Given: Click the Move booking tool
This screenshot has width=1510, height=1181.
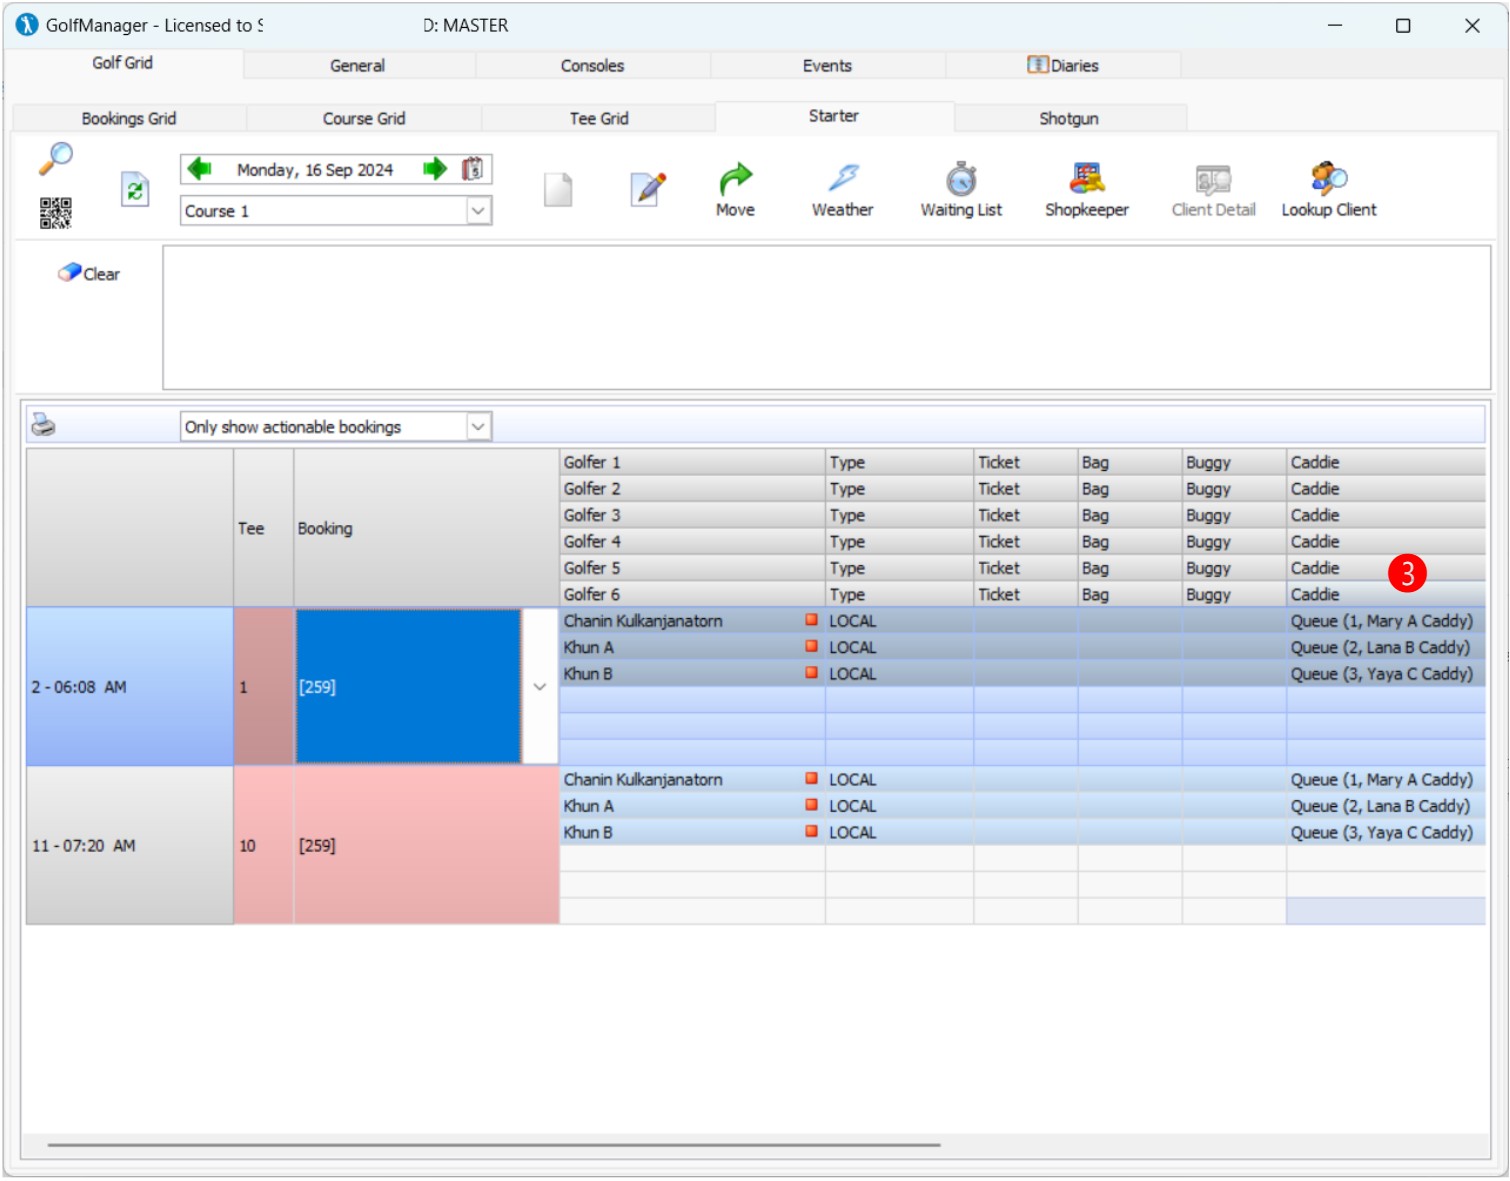Looking at the screenshot, I should [x=735, y=190].
